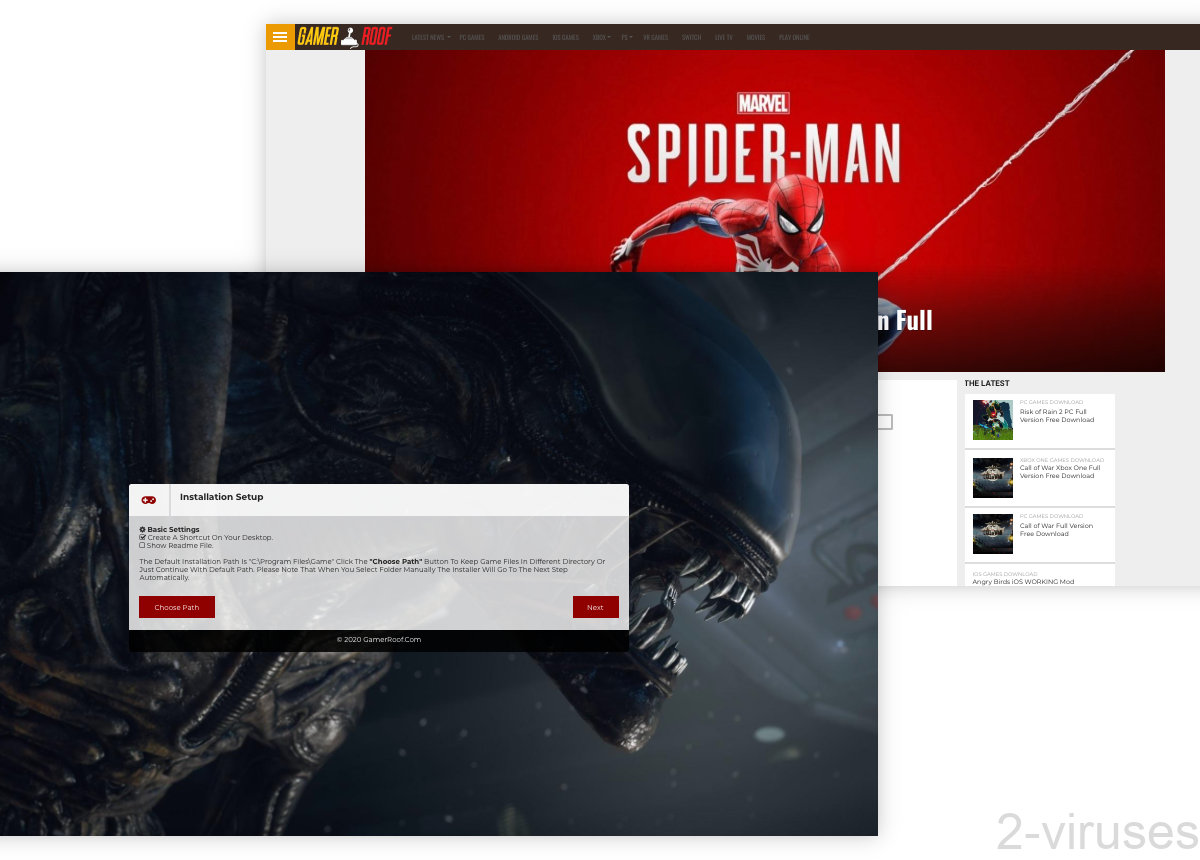Click the Call of War Xbox One thumbnail
This screenshot has height=860, width=1200.
[x=993, y=478]
